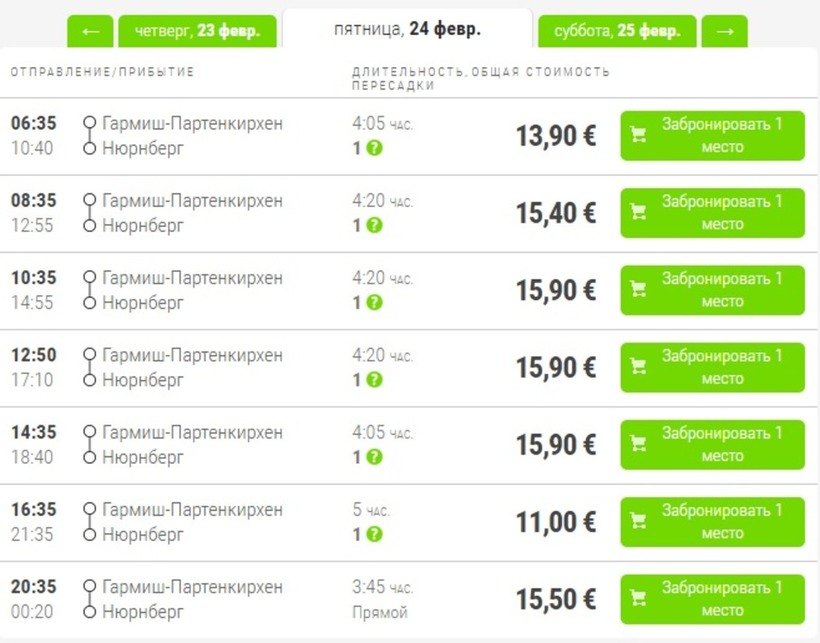Image resolution: width=820 pixels, height=643 pixels.
Task: Book the cheapest 11,00 € trip
Action: 712,522
